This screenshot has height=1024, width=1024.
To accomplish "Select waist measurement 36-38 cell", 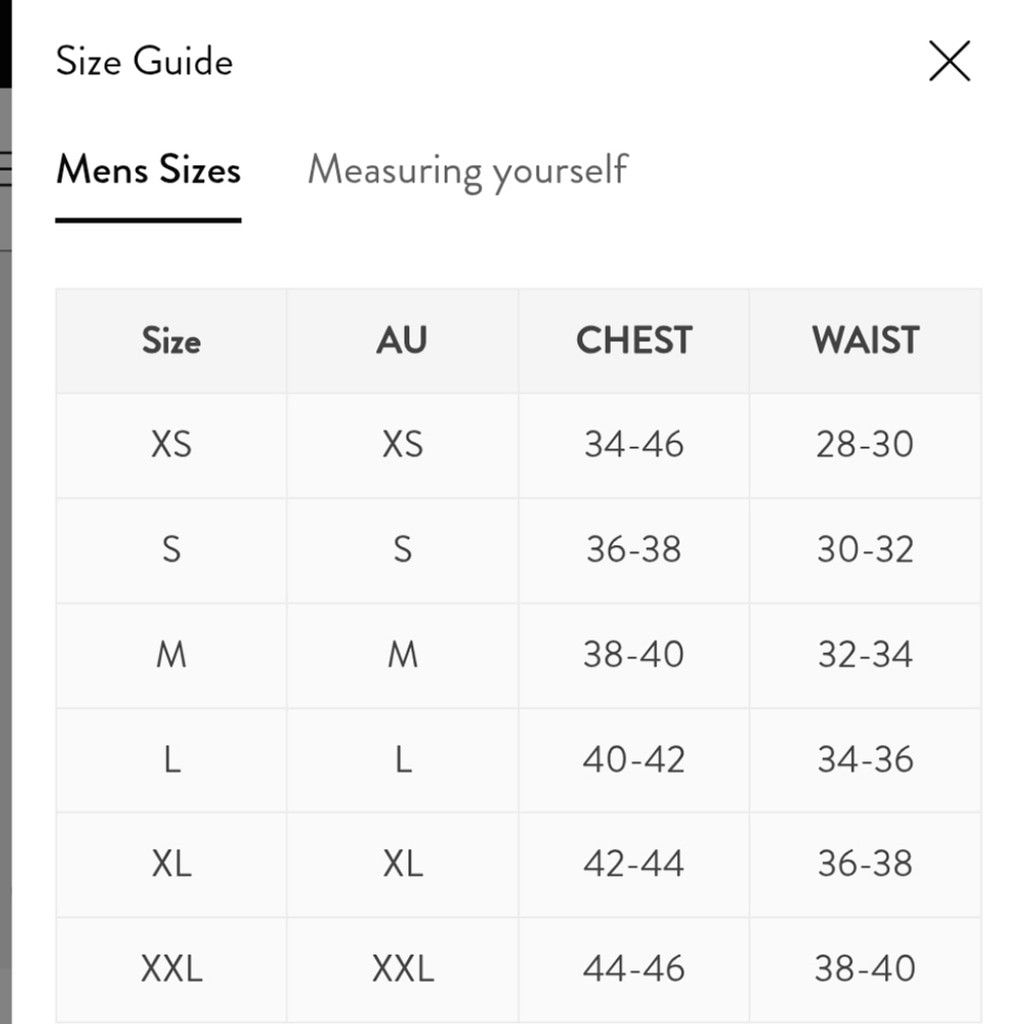I will pyautogui.click(x=865, y=865).
